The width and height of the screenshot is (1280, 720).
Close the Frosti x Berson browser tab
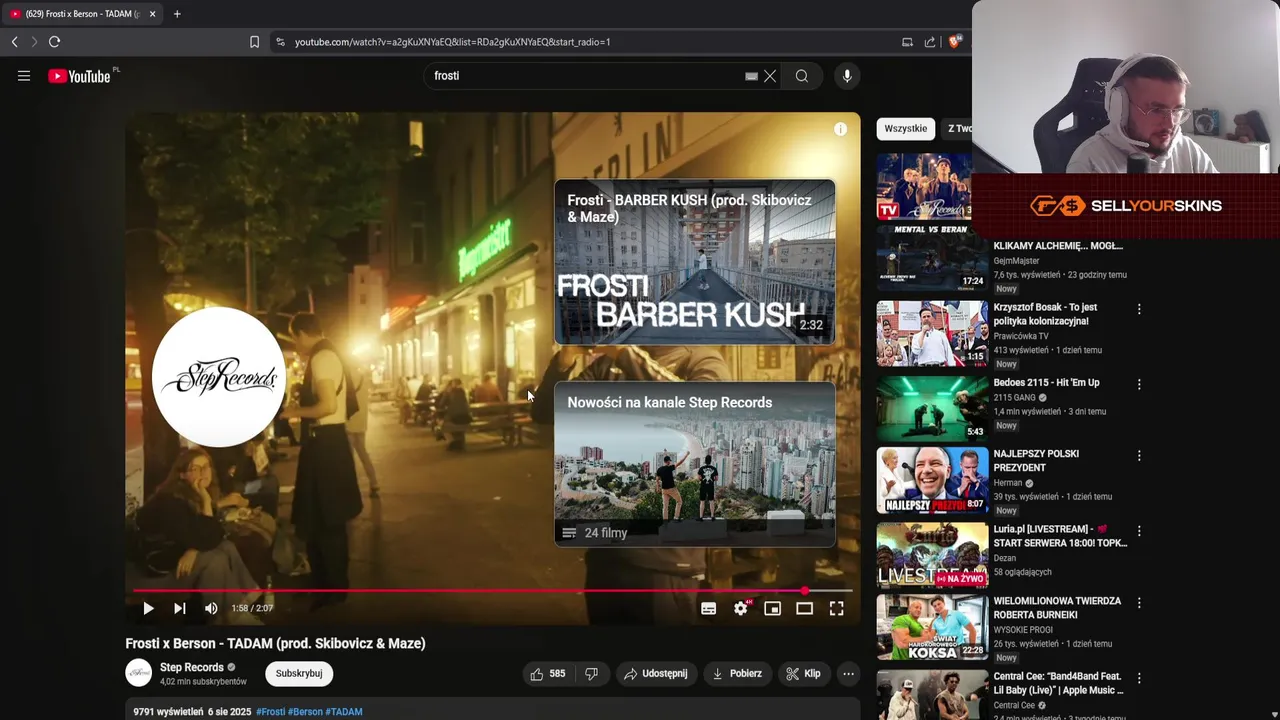(153, 14)
